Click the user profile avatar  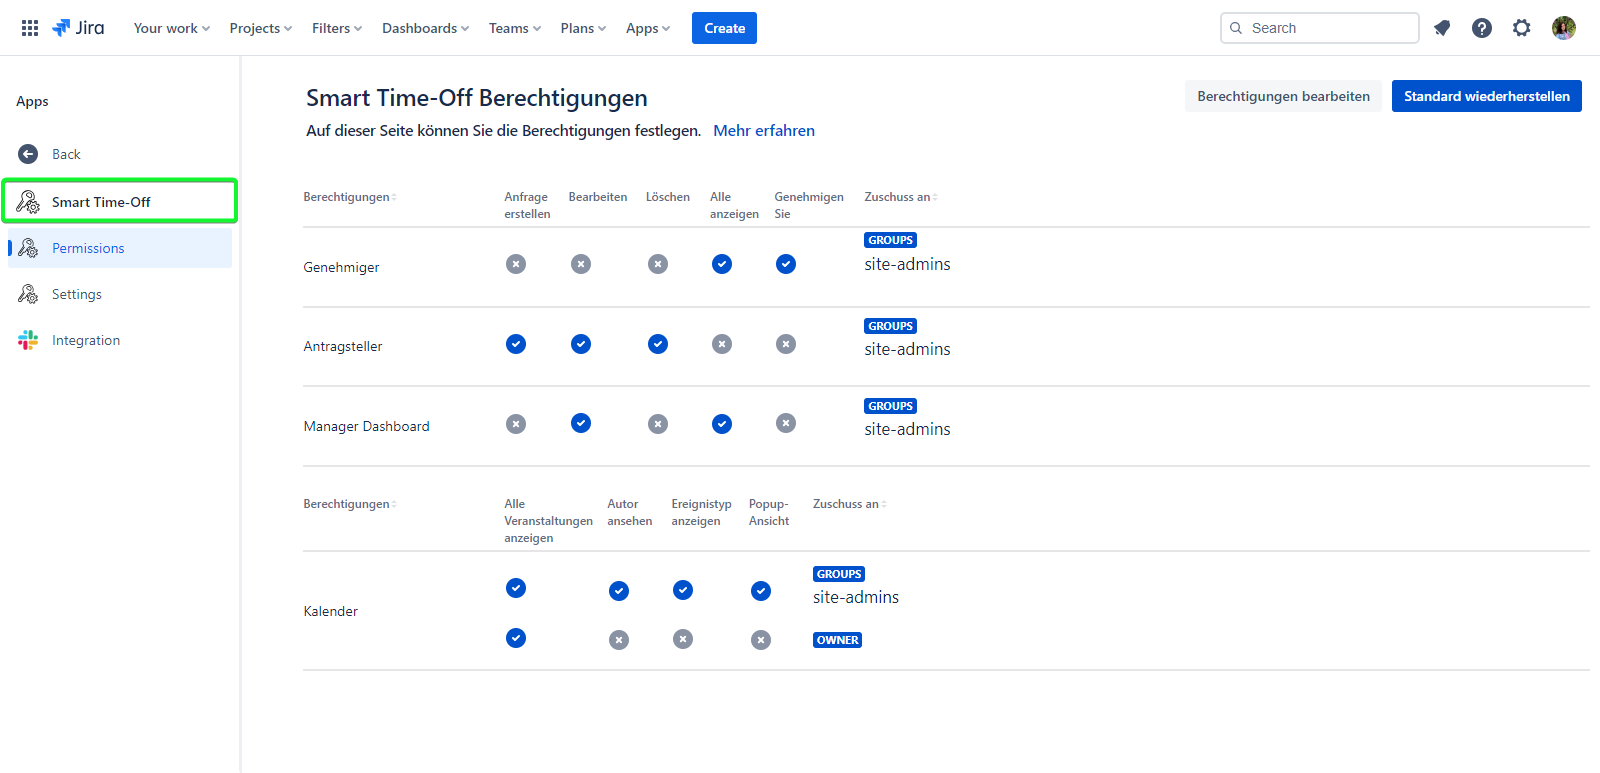pyautogui.click(x=1564, y=28)
